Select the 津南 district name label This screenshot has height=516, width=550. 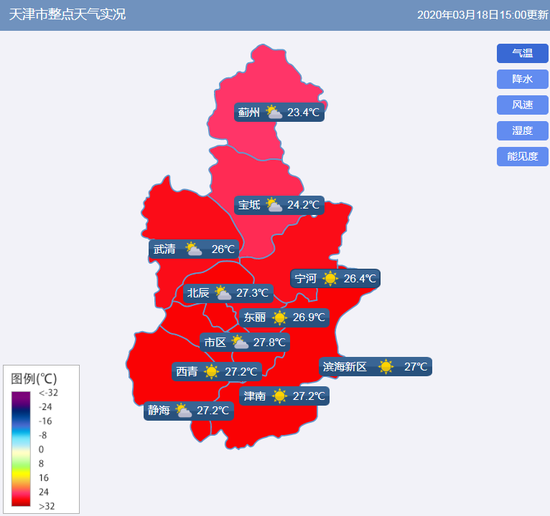[255, 396]
